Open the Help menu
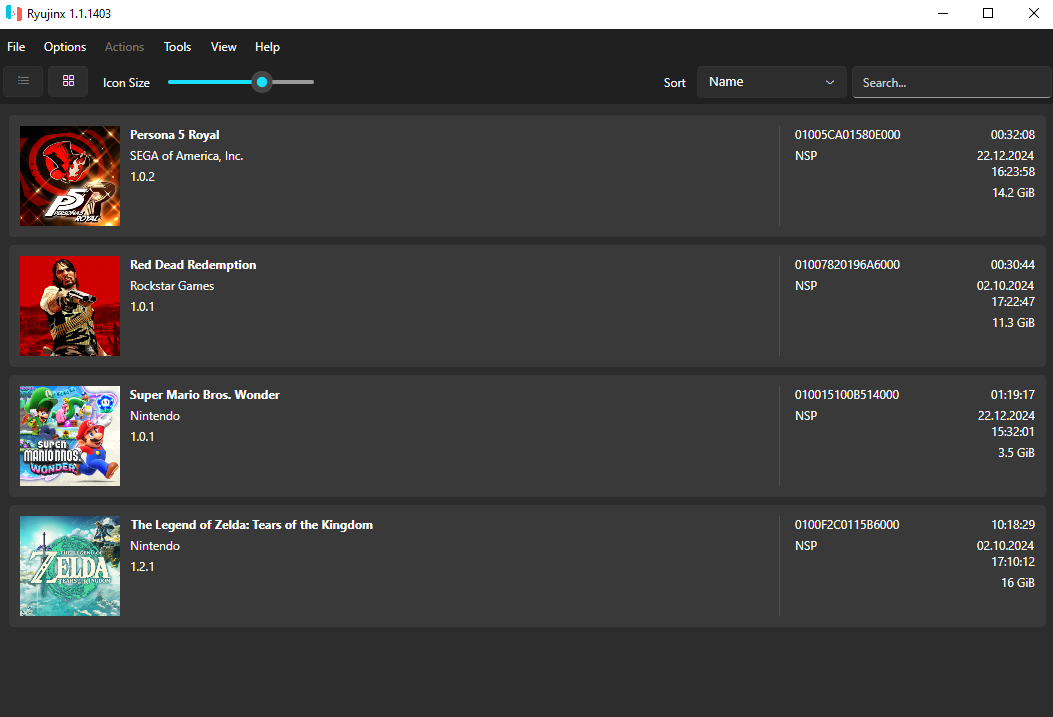 267,47
